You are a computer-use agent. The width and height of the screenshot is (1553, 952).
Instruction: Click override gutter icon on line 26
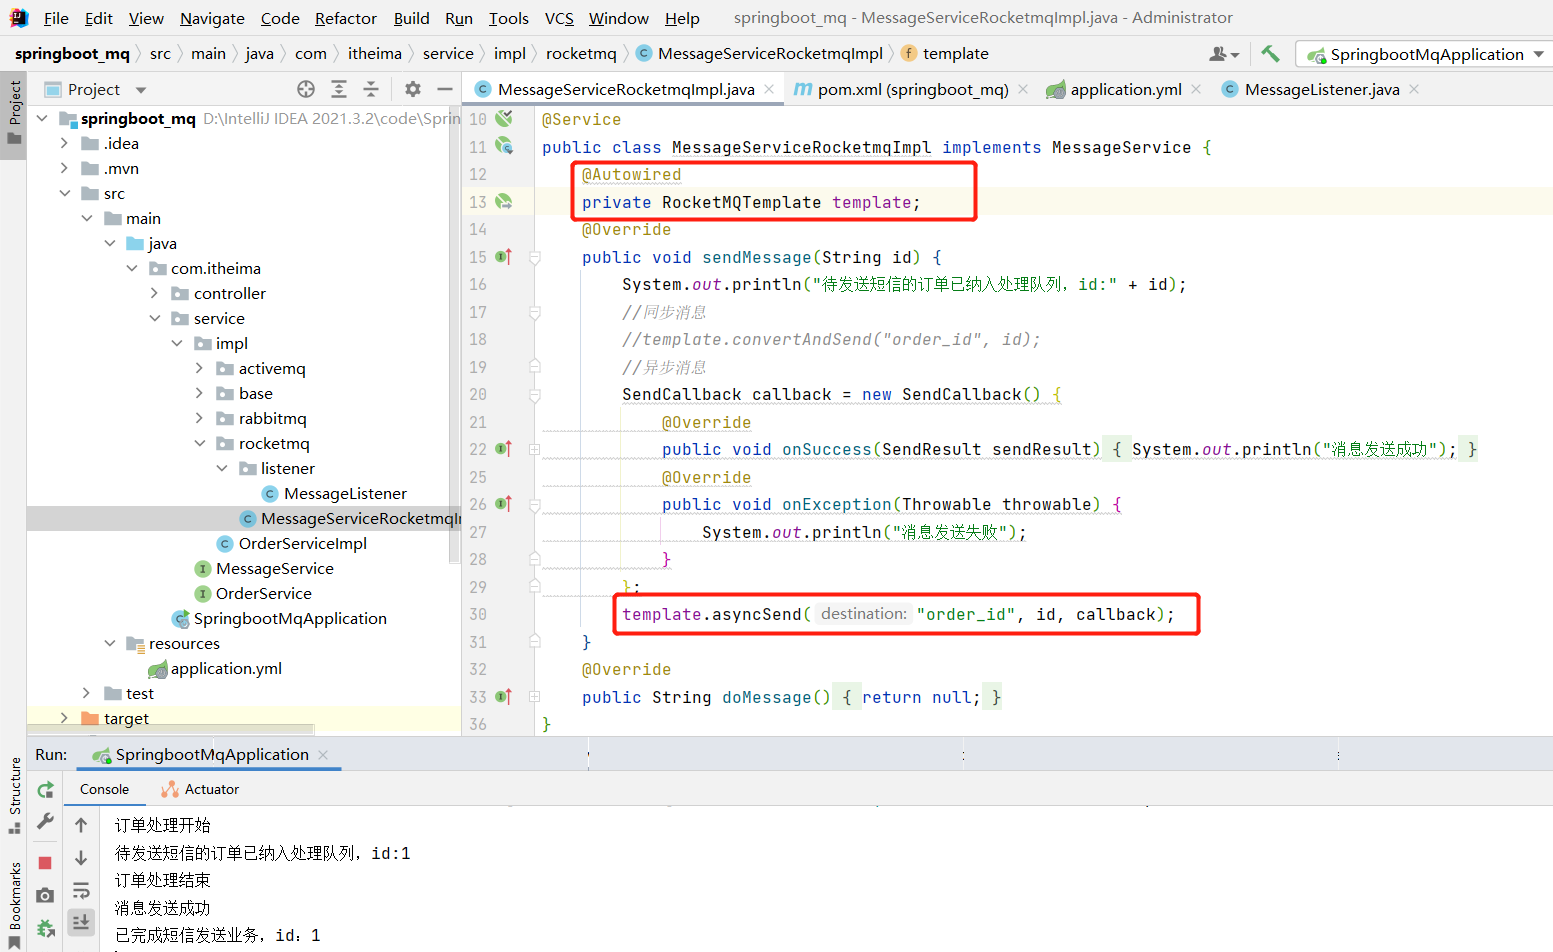504,504
